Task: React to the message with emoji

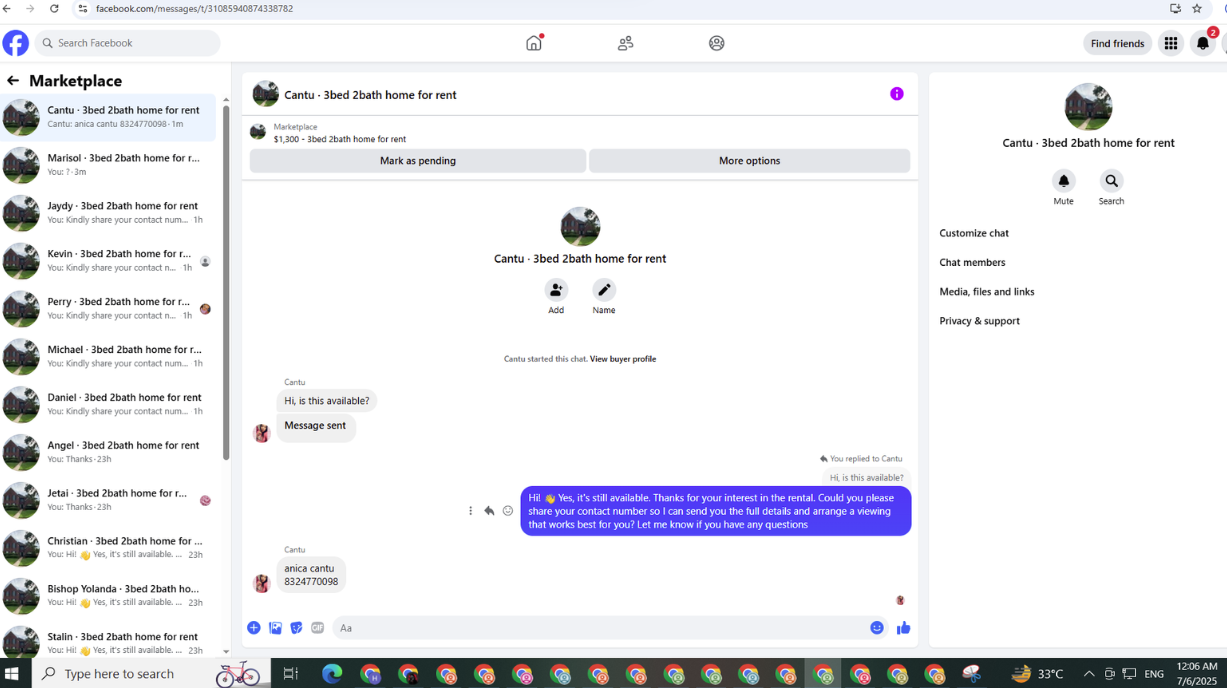Action: pos(508,511)
